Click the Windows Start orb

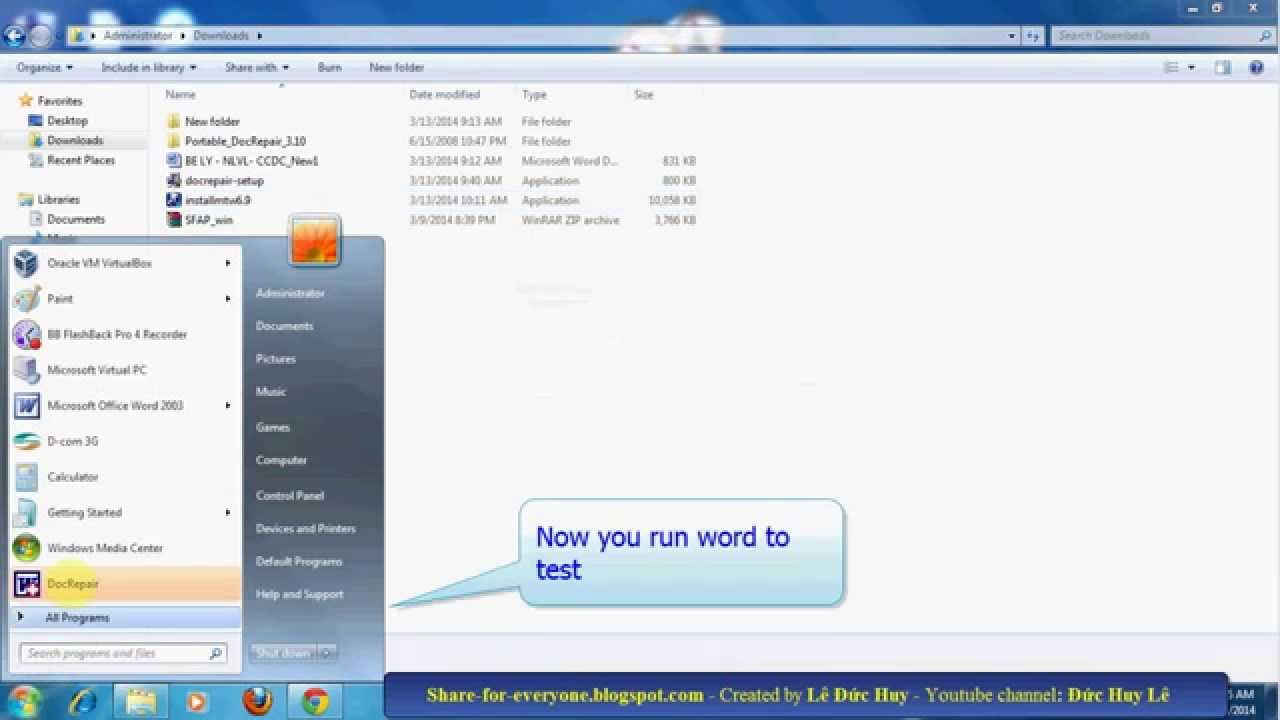[24, 701]
